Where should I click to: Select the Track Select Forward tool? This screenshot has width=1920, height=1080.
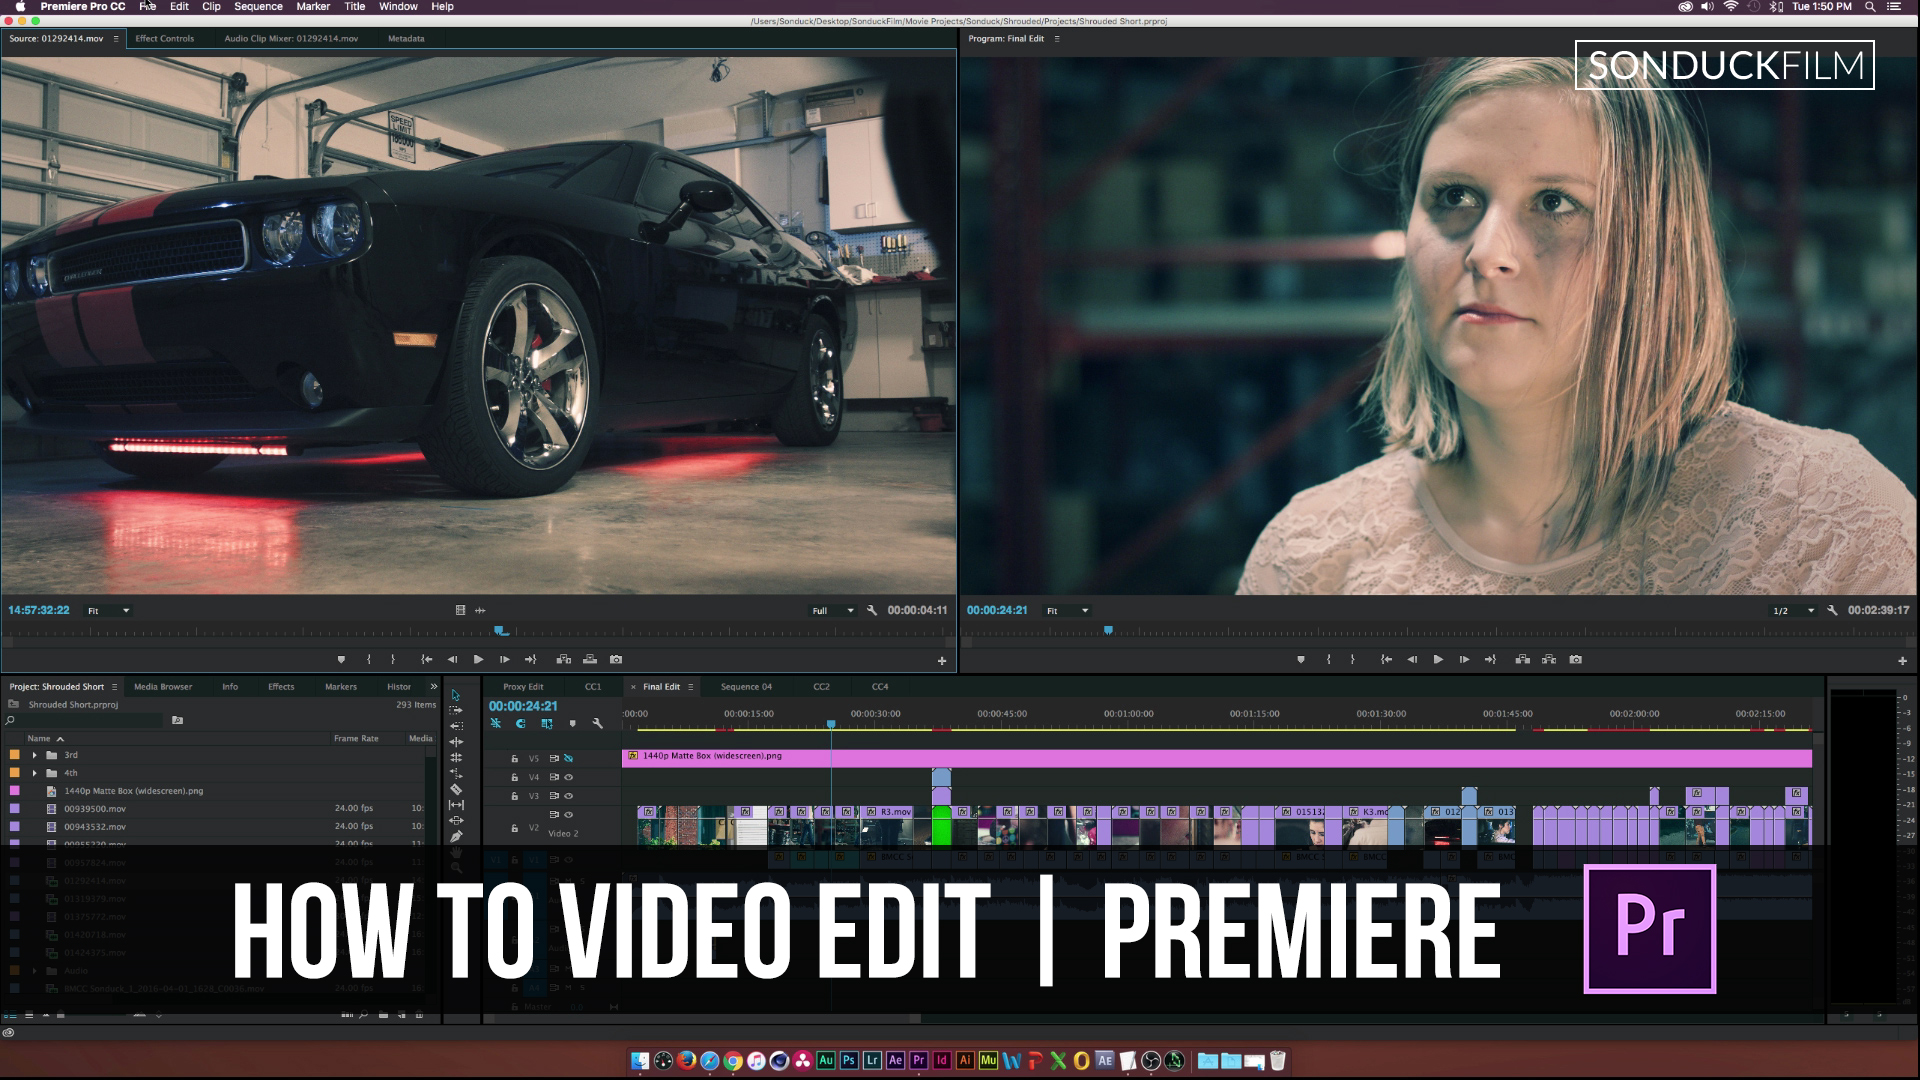click(456, 710)
